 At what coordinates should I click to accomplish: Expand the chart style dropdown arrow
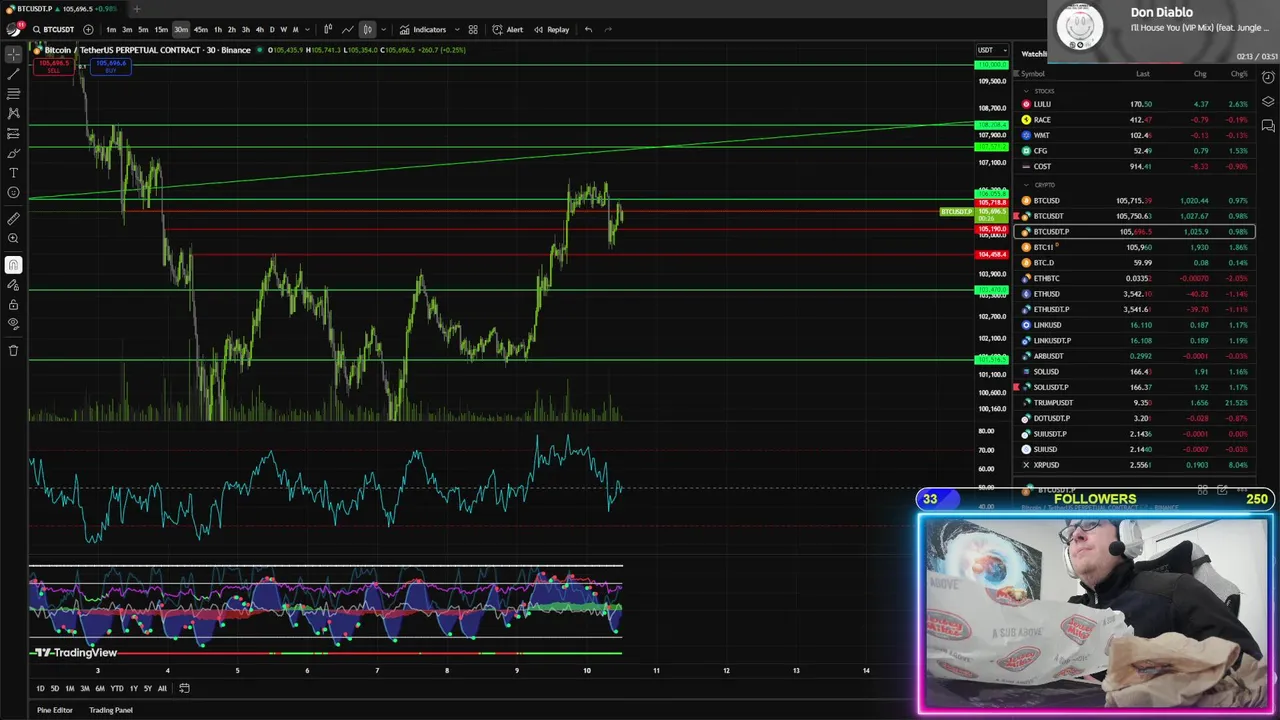382,29
